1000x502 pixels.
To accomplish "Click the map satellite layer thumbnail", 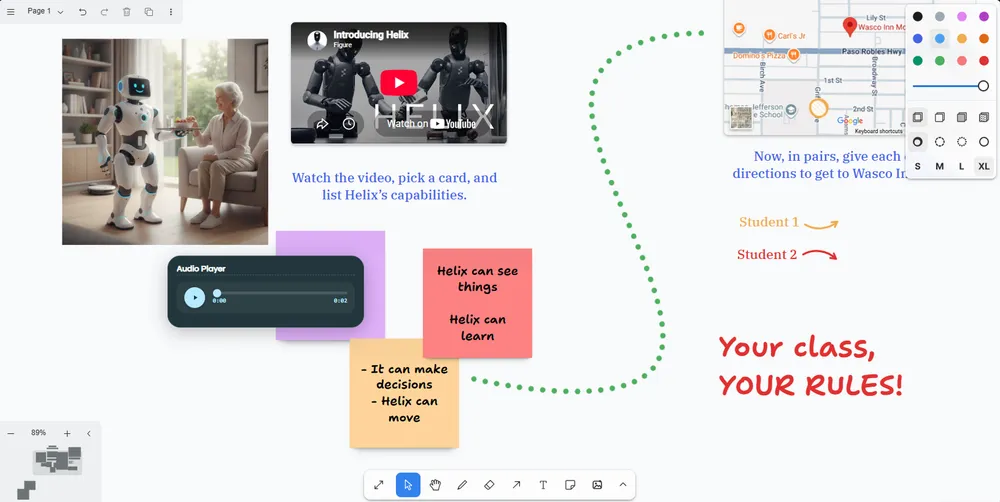I will click(741, 118).
